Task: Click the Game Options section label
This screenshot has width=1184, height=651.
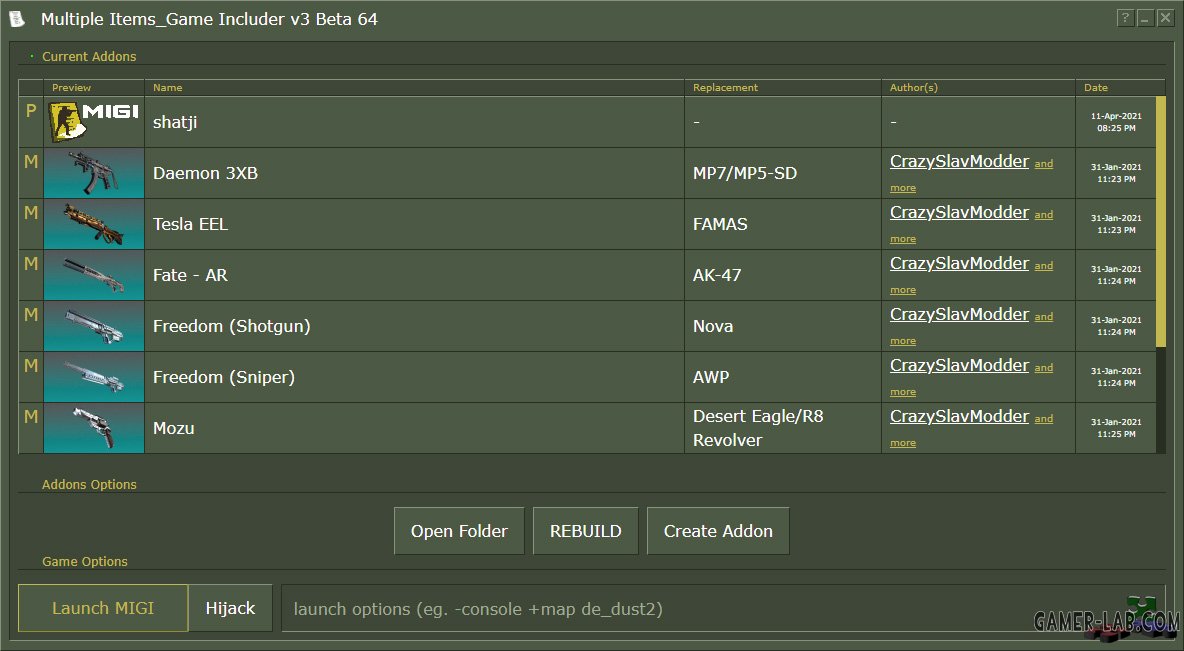Action: coord(85,562)
